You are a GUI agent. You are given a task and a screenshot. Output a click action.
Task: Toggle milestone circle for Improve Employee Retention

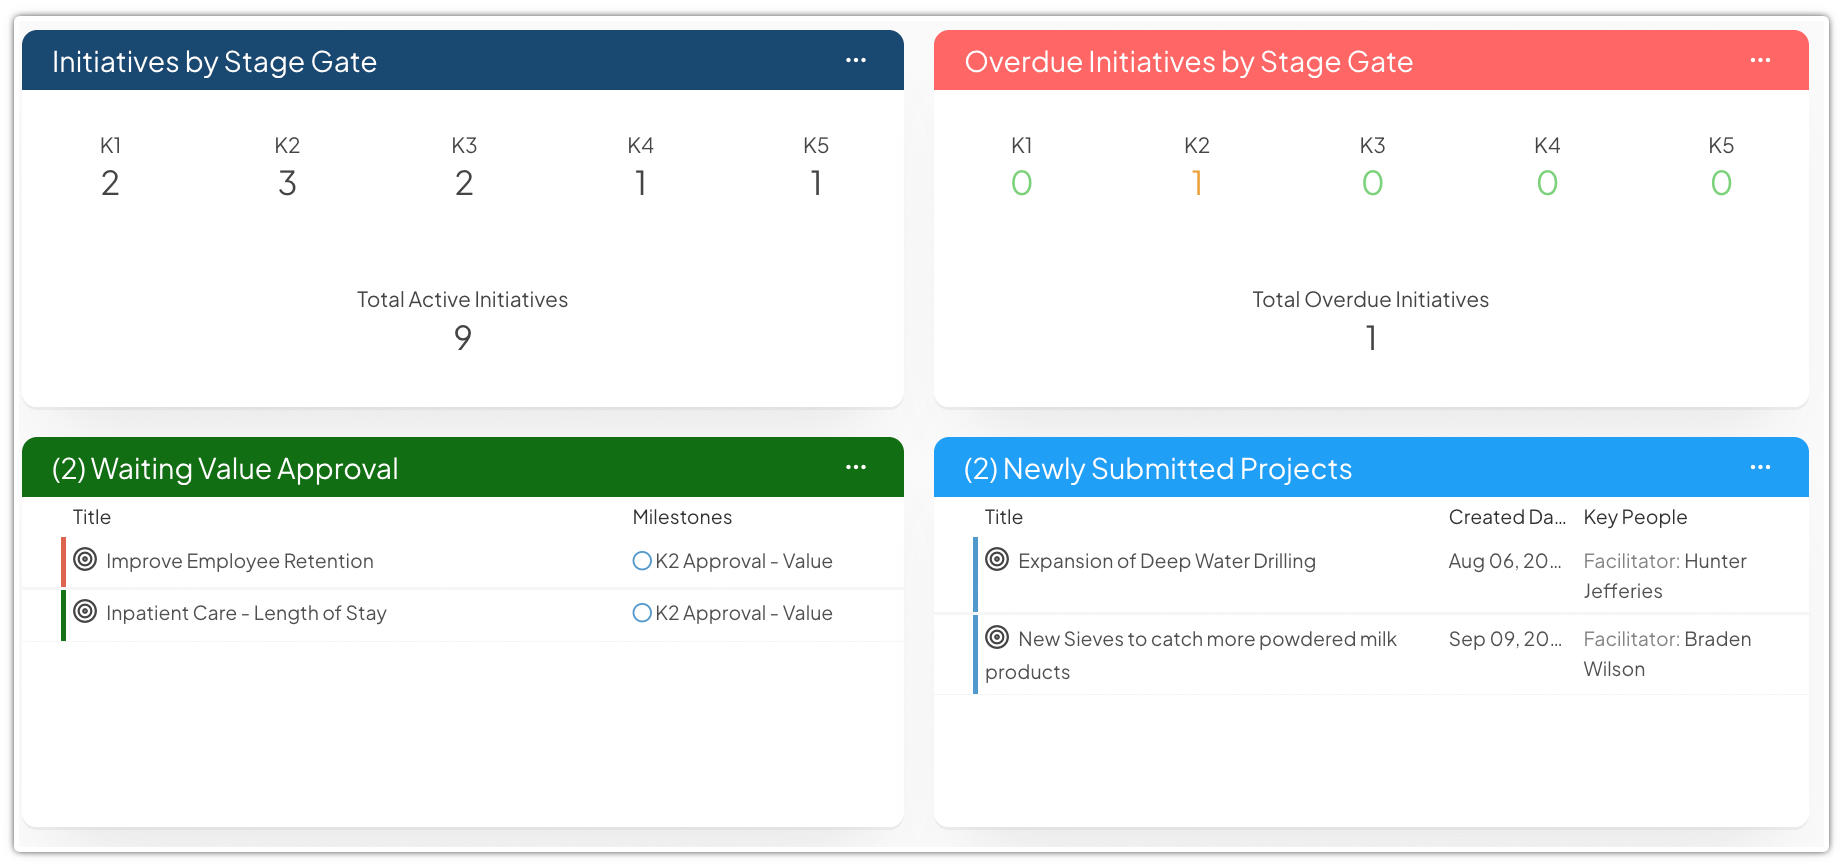click(642, 561)
